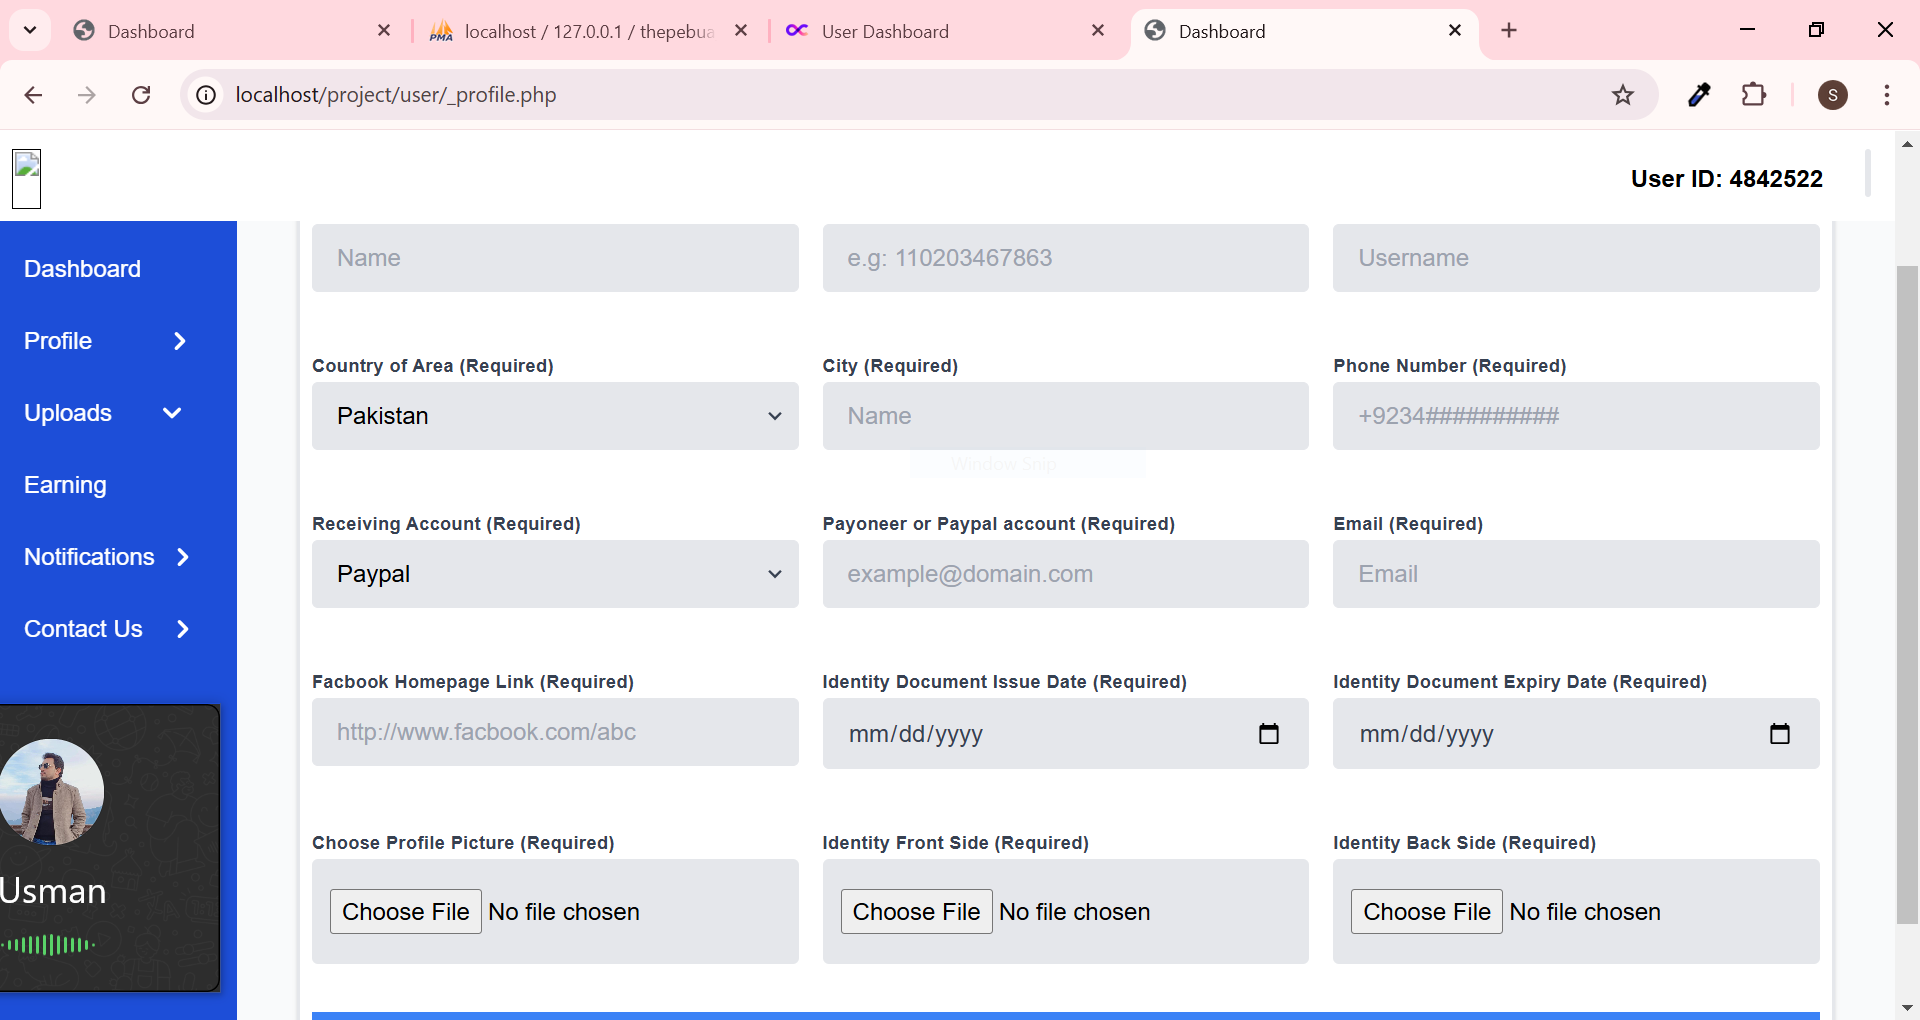Open calendar picker for Expiry Date

1780,734
